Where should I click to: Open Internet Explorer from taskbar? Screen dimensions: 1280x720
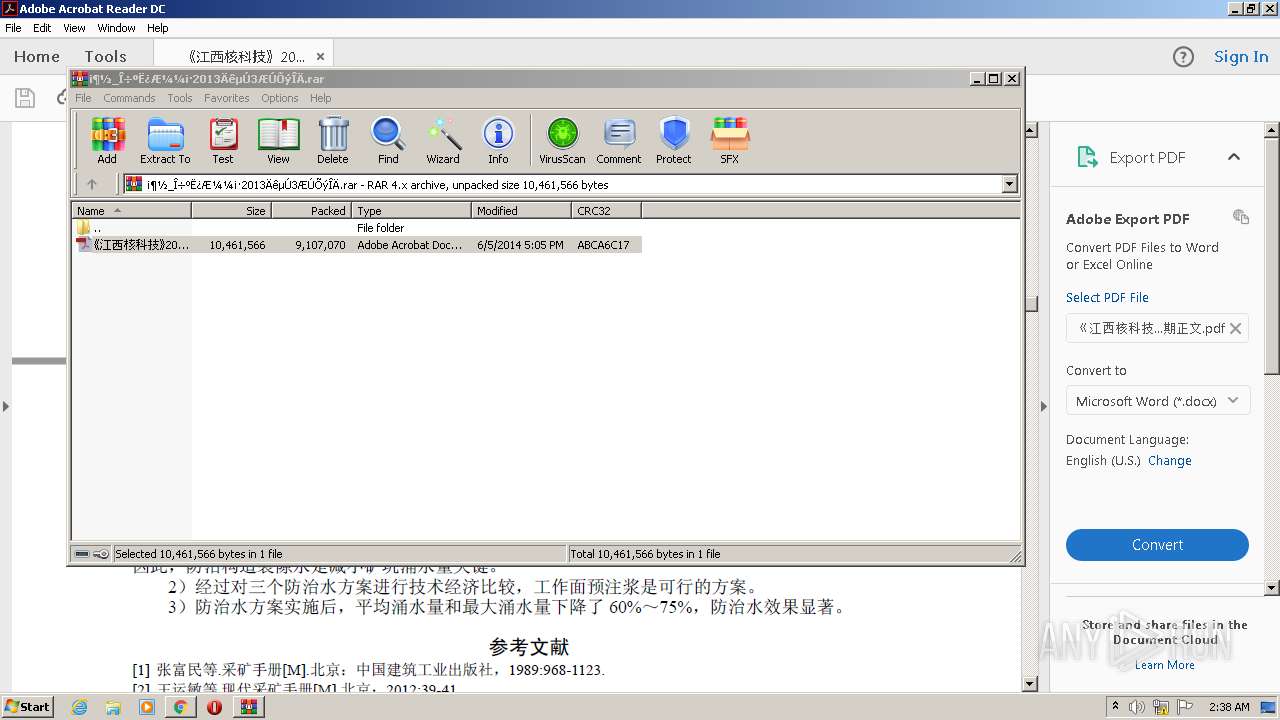pyautogui.click(x=79, y=707)
